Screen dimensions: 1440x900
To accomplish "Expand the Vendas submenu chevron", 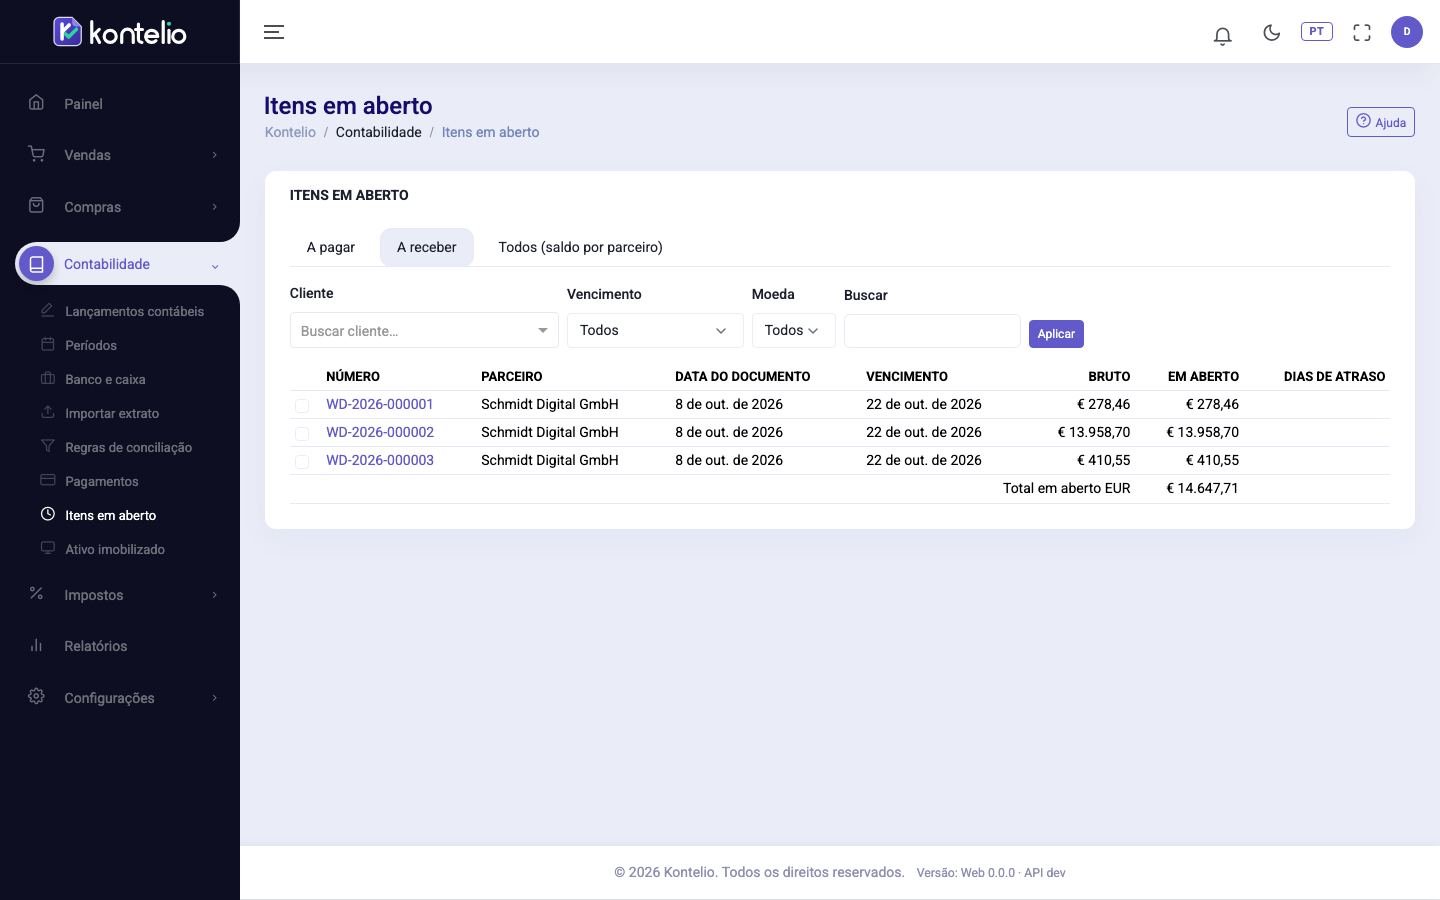I will tap(214, 155).
